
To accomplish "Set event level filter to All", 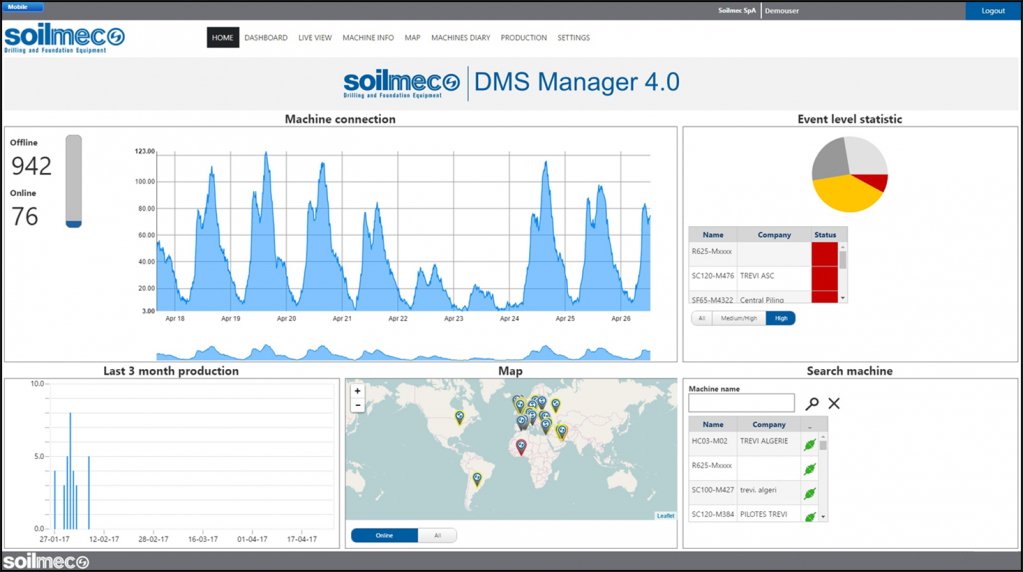I will pyautogui.click(x=701, y=318).
